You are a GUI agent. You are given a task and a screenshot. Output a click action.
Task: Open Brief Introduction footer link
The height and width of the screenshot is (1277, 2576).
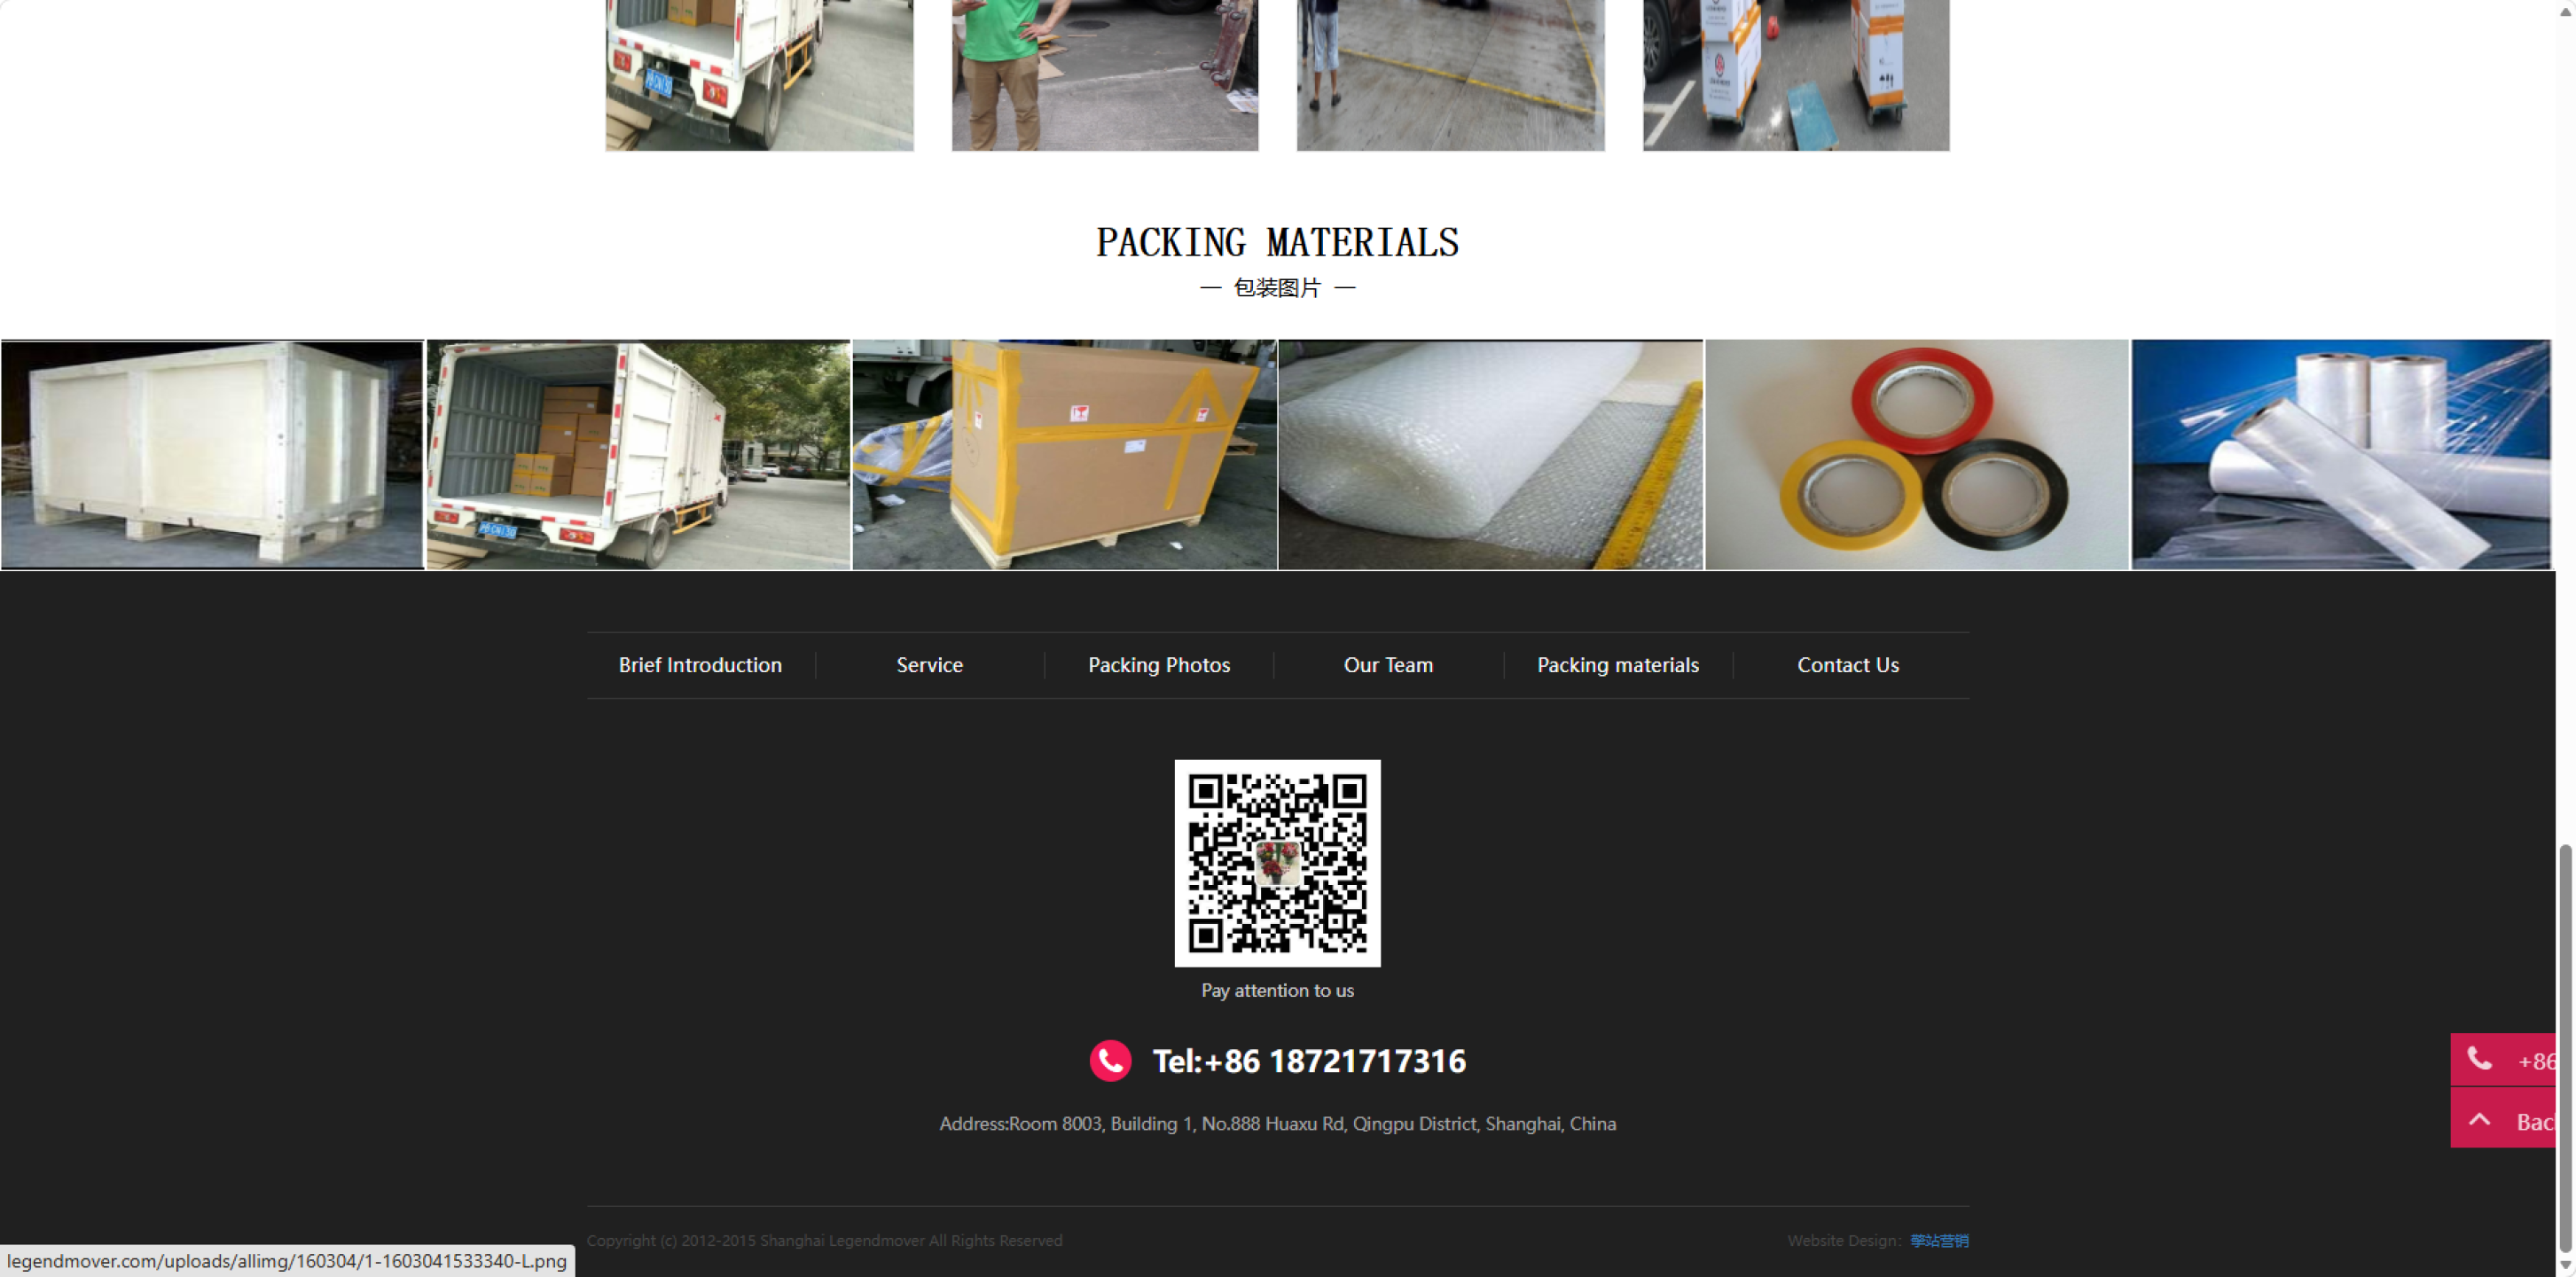point(700,665)
